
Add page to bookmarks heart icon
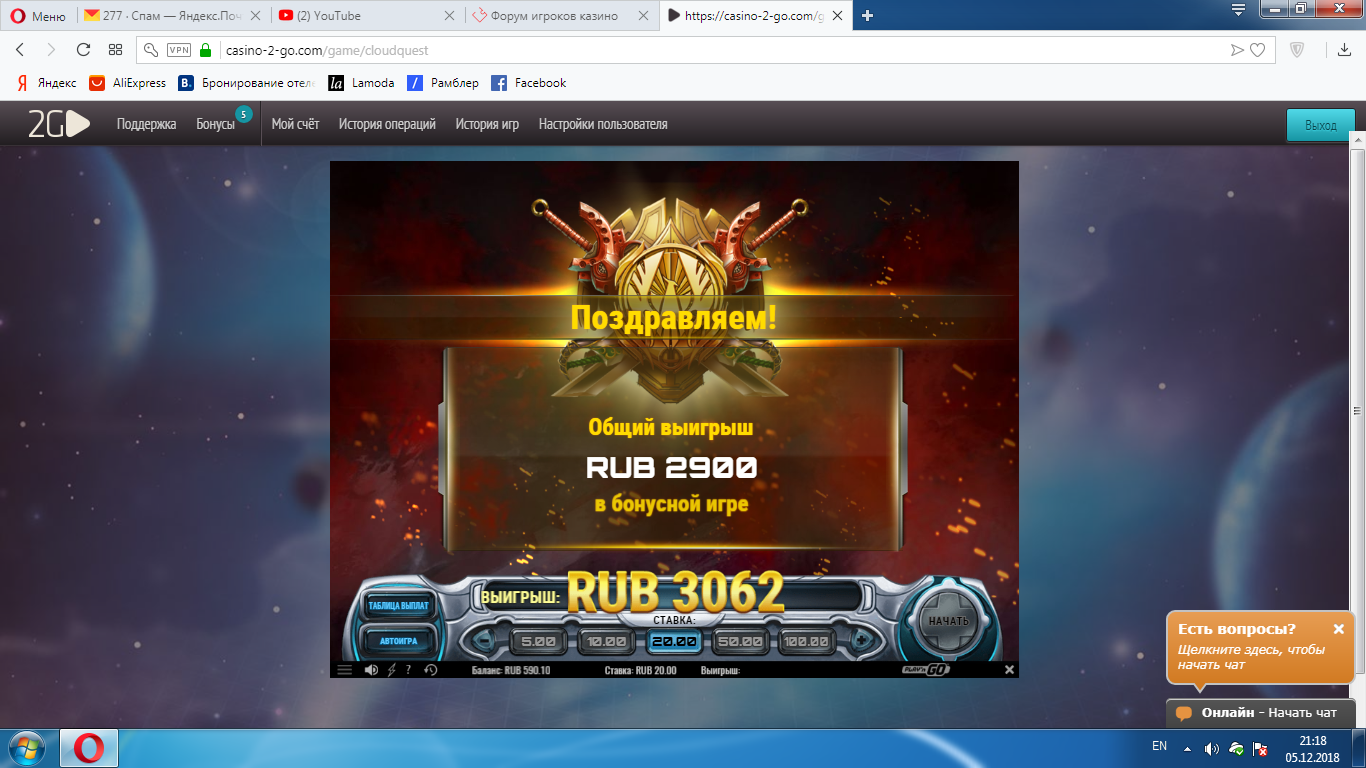click(1258, 50)
